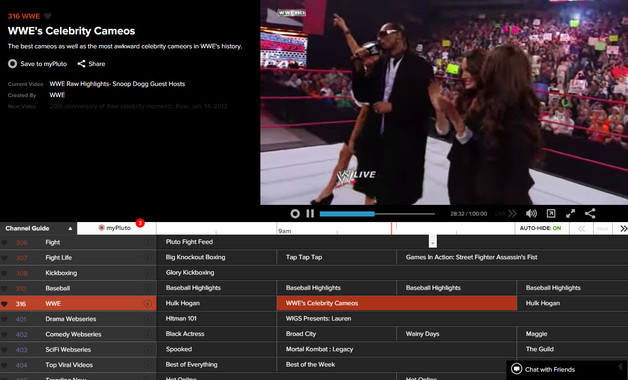
Task: Click the video player image
Action: [444, 102]
